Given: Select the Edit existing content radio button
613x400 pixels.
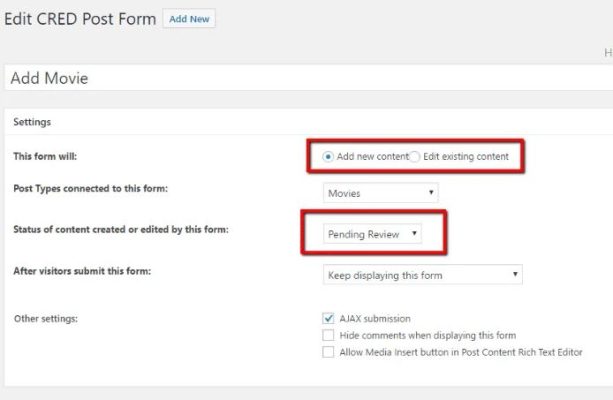Looking at the screenshot, I should coord(415,157).
